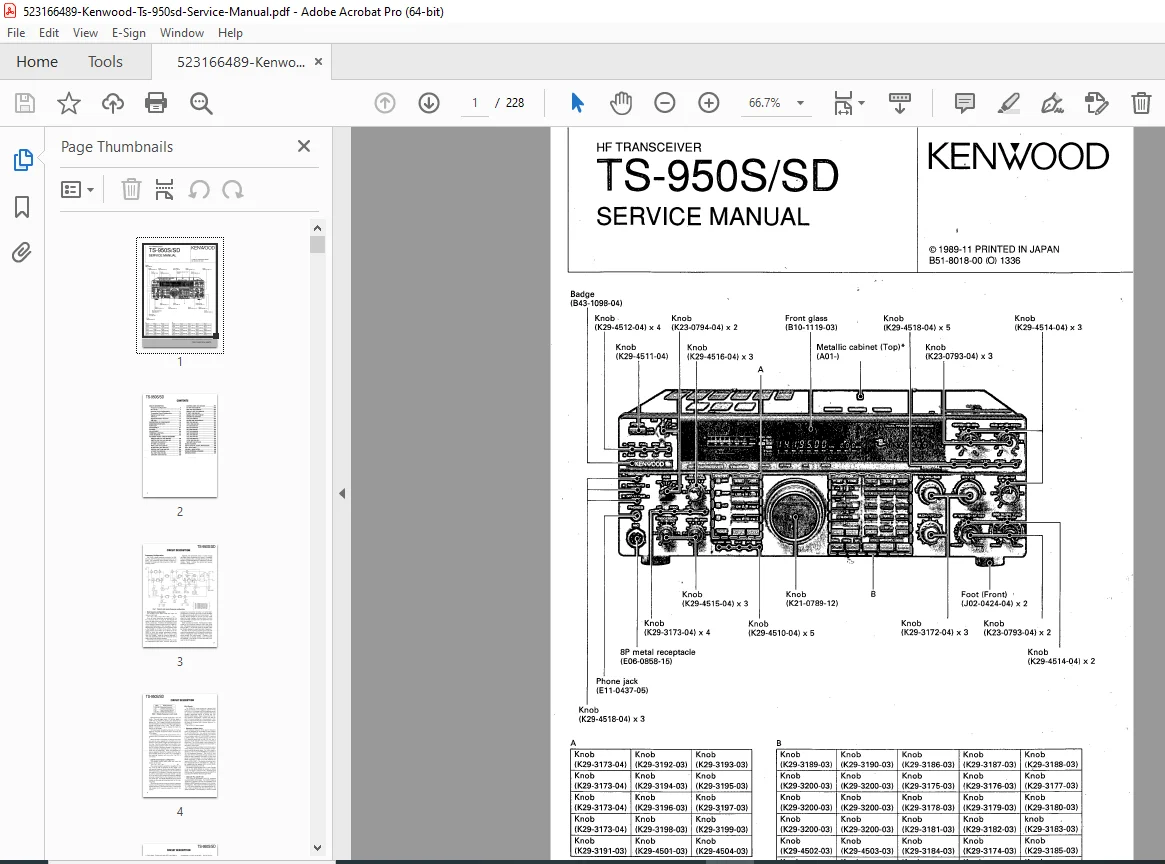
Task: Select page 3 thumbnail
Action: coord(180,596)
